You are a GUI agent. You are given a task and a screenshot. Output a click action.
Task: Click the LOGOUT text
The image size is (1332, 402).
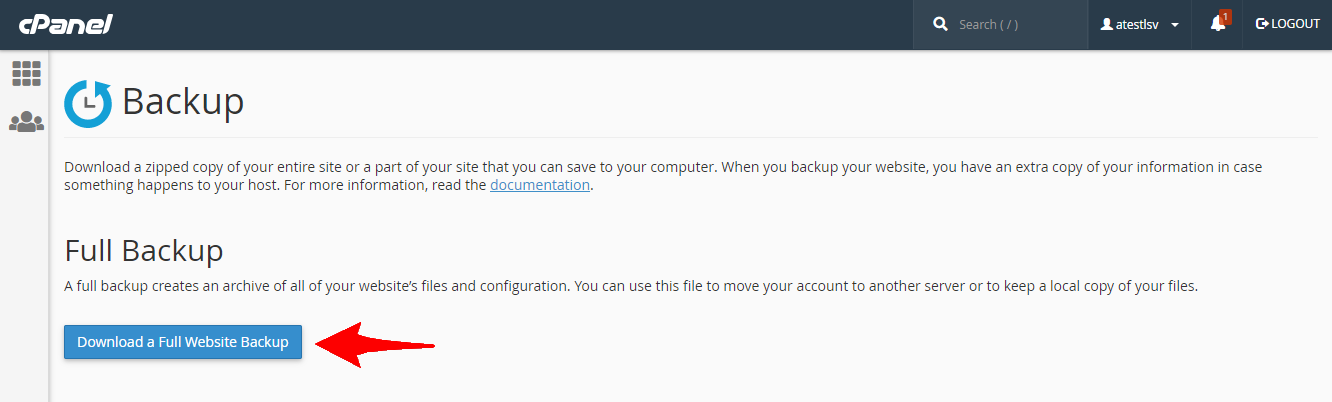1296,24
